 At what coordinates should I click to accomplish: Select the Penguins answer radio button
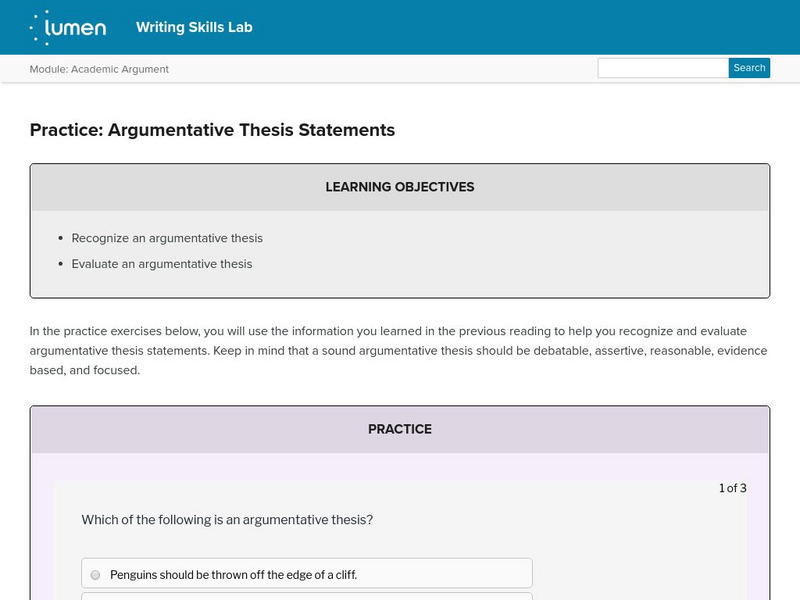[x=96, y=575]
